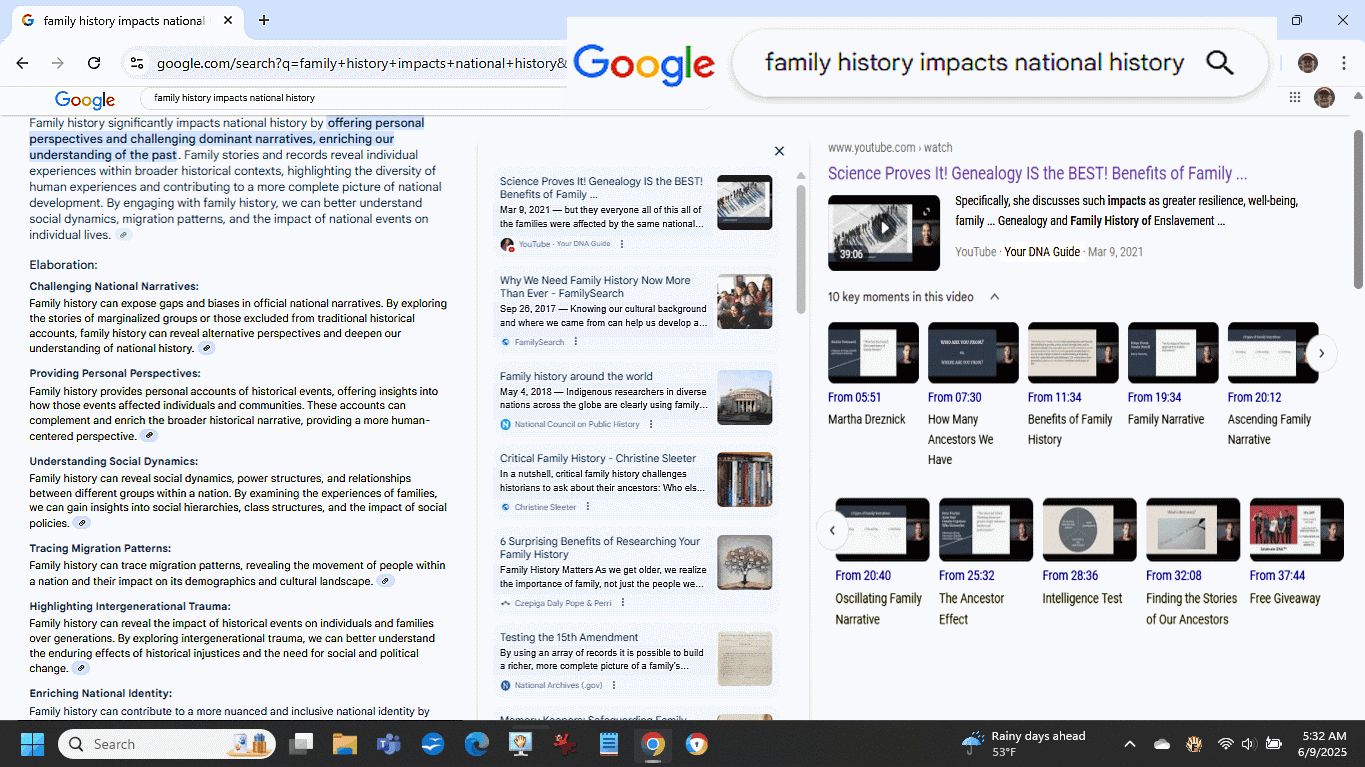
Task: Show next key moments with right arrow
Action: 1321,353
